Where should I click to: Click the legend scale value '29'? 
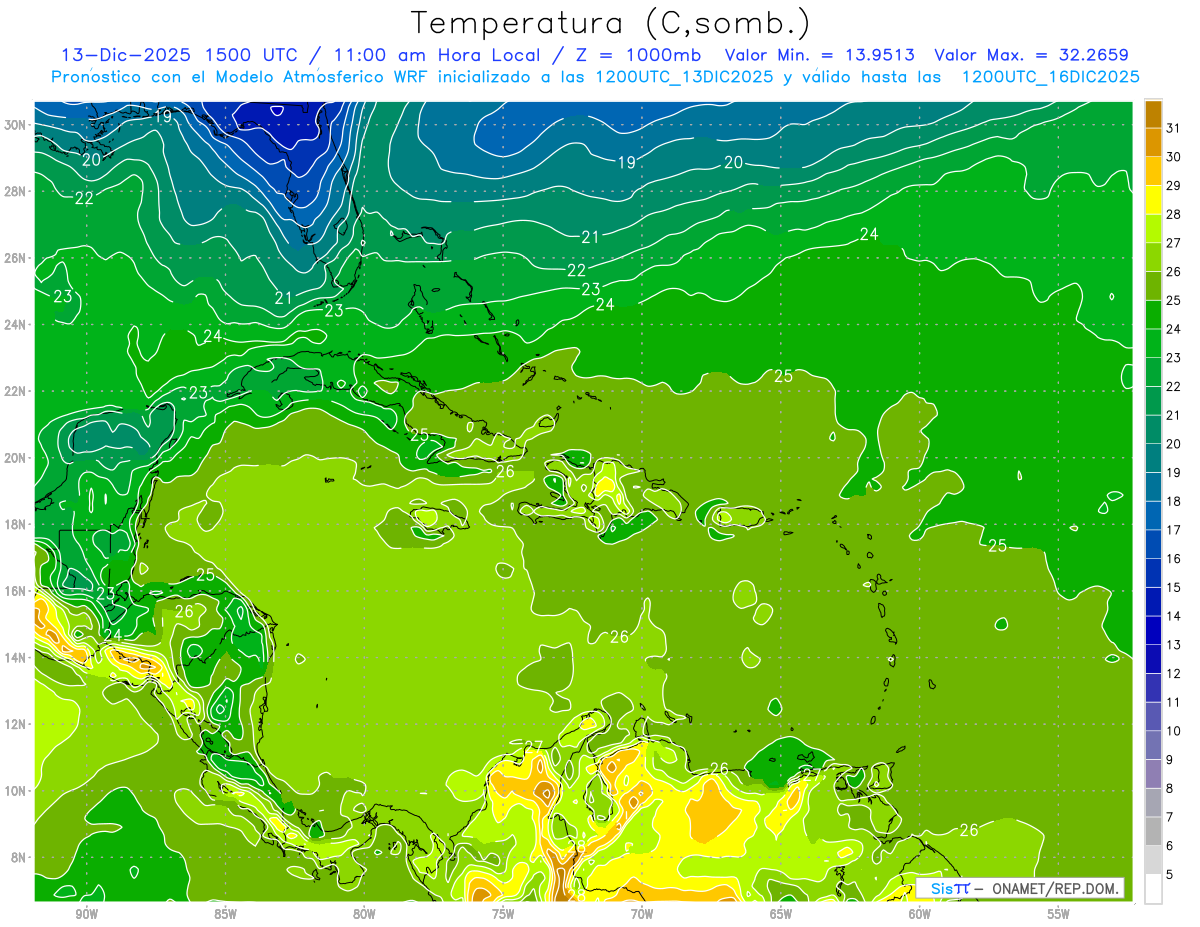click(1173, 186)
